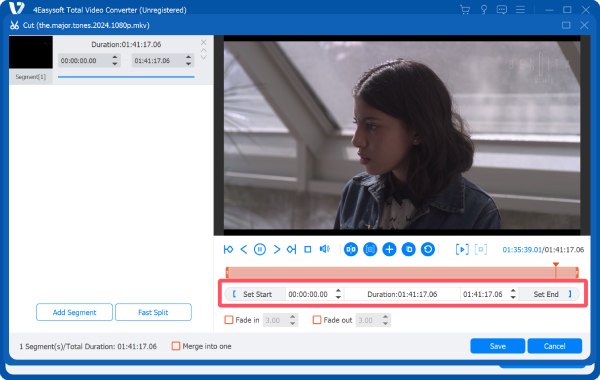Click the orange playhead marker on timeline

pos(556,265)
